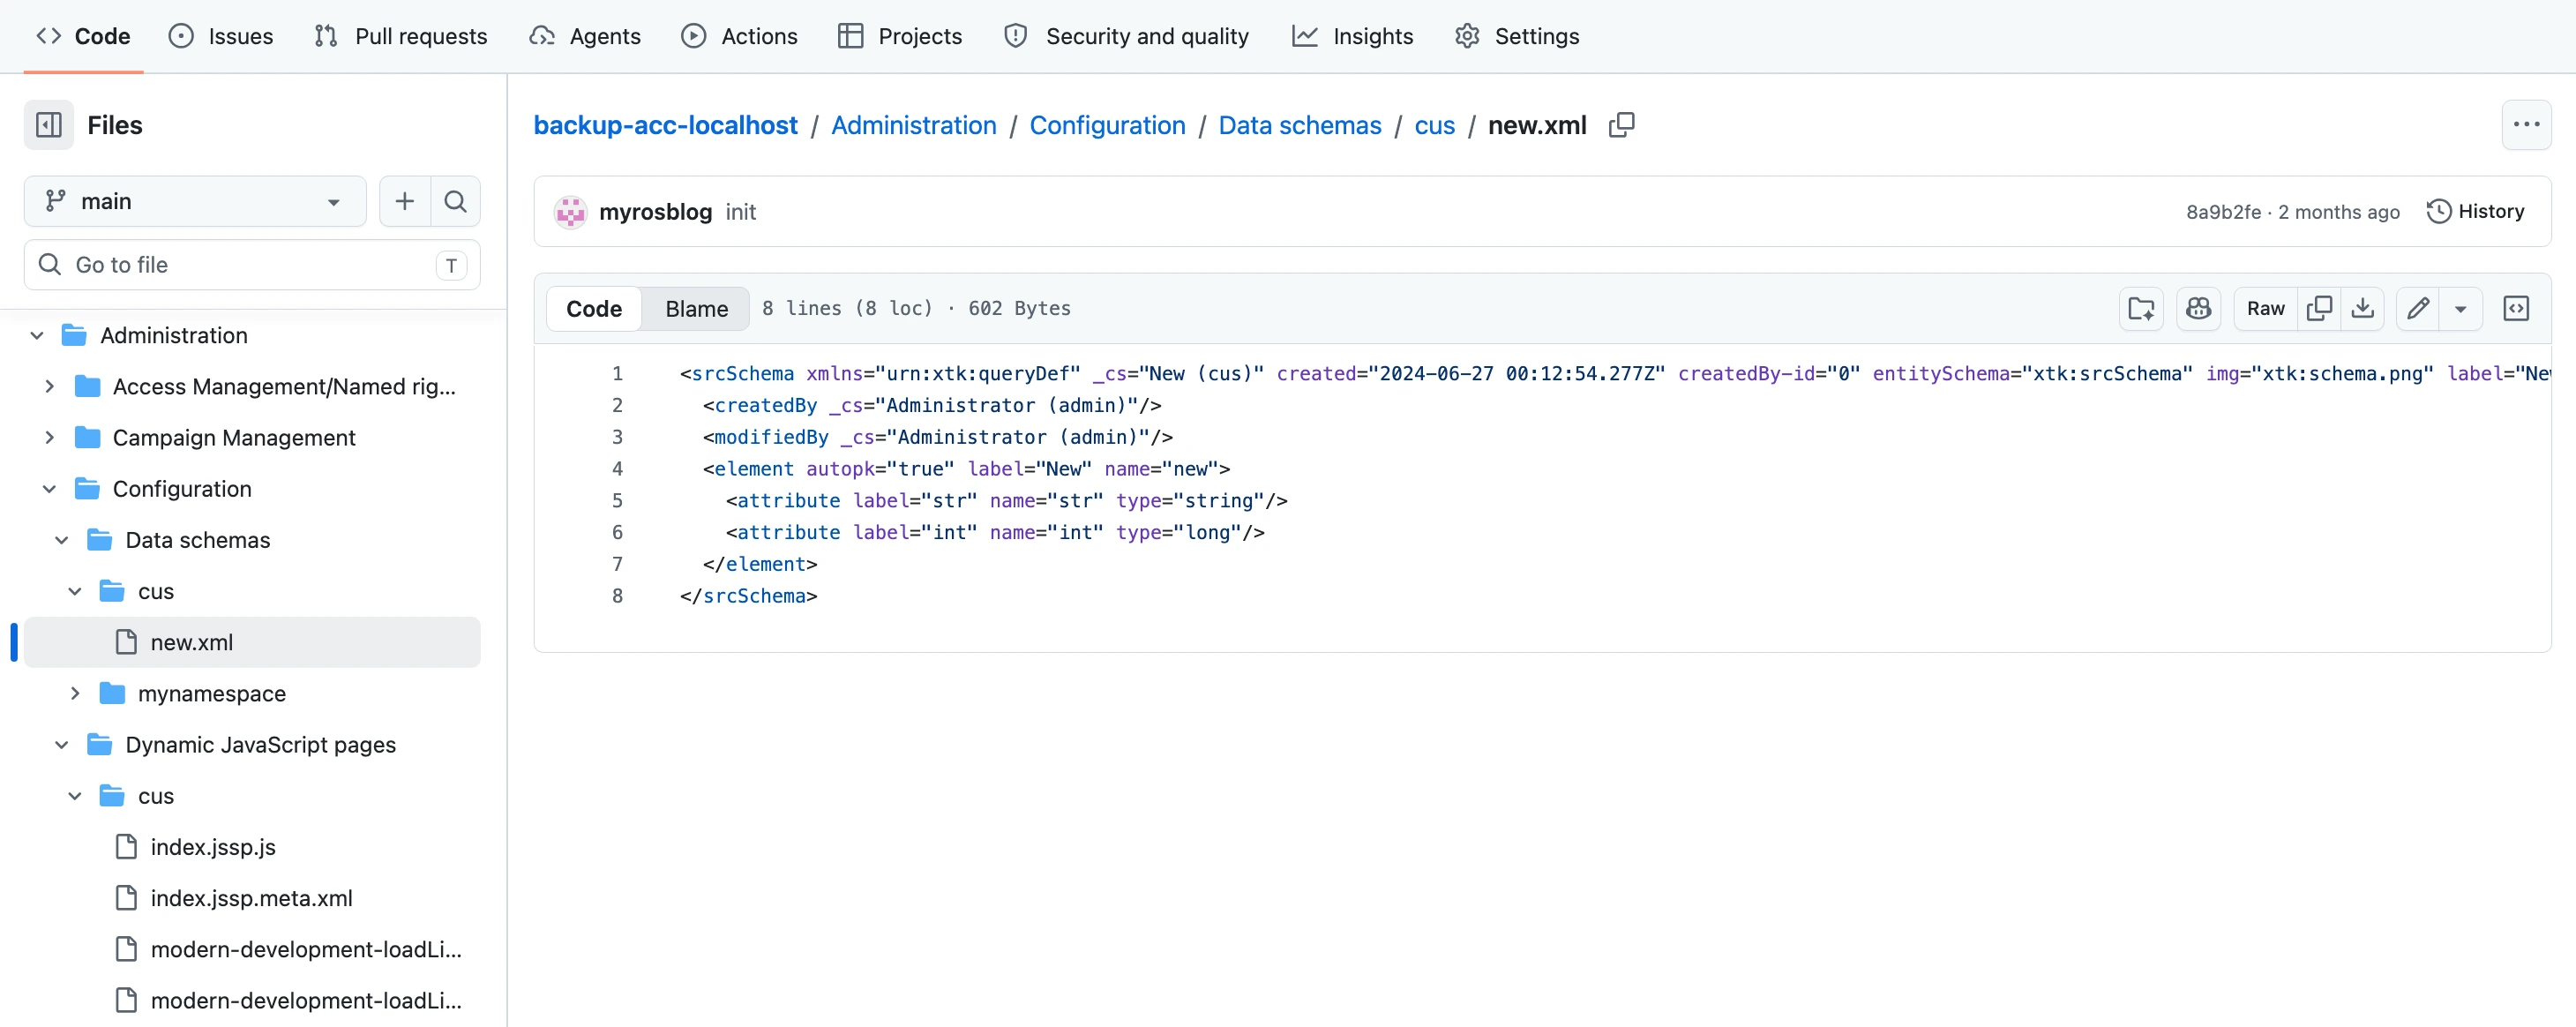Screen dimensions: 2576x1027
Task: Click the mynamespace folder icon
Action: coord(112,693)
